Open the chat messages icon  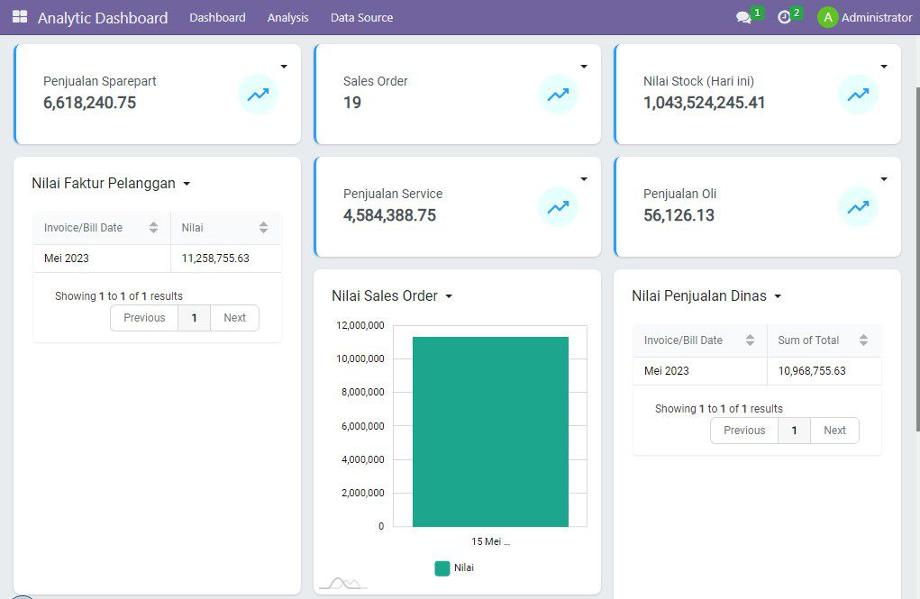[x=743, y=17]
